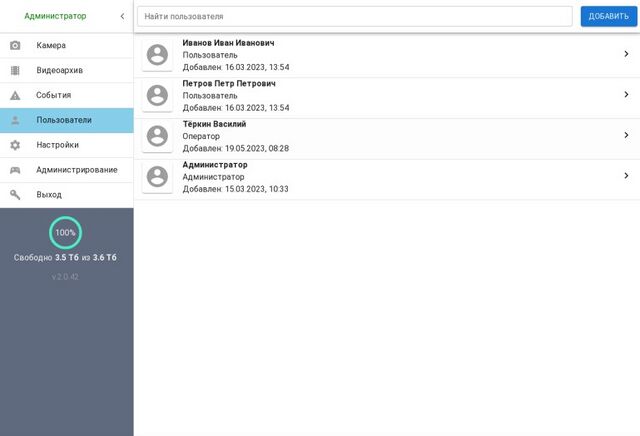The image size is (640, 436).
Task: Open chevron for Петров Петр Петрович
Action: pos(625,95)
